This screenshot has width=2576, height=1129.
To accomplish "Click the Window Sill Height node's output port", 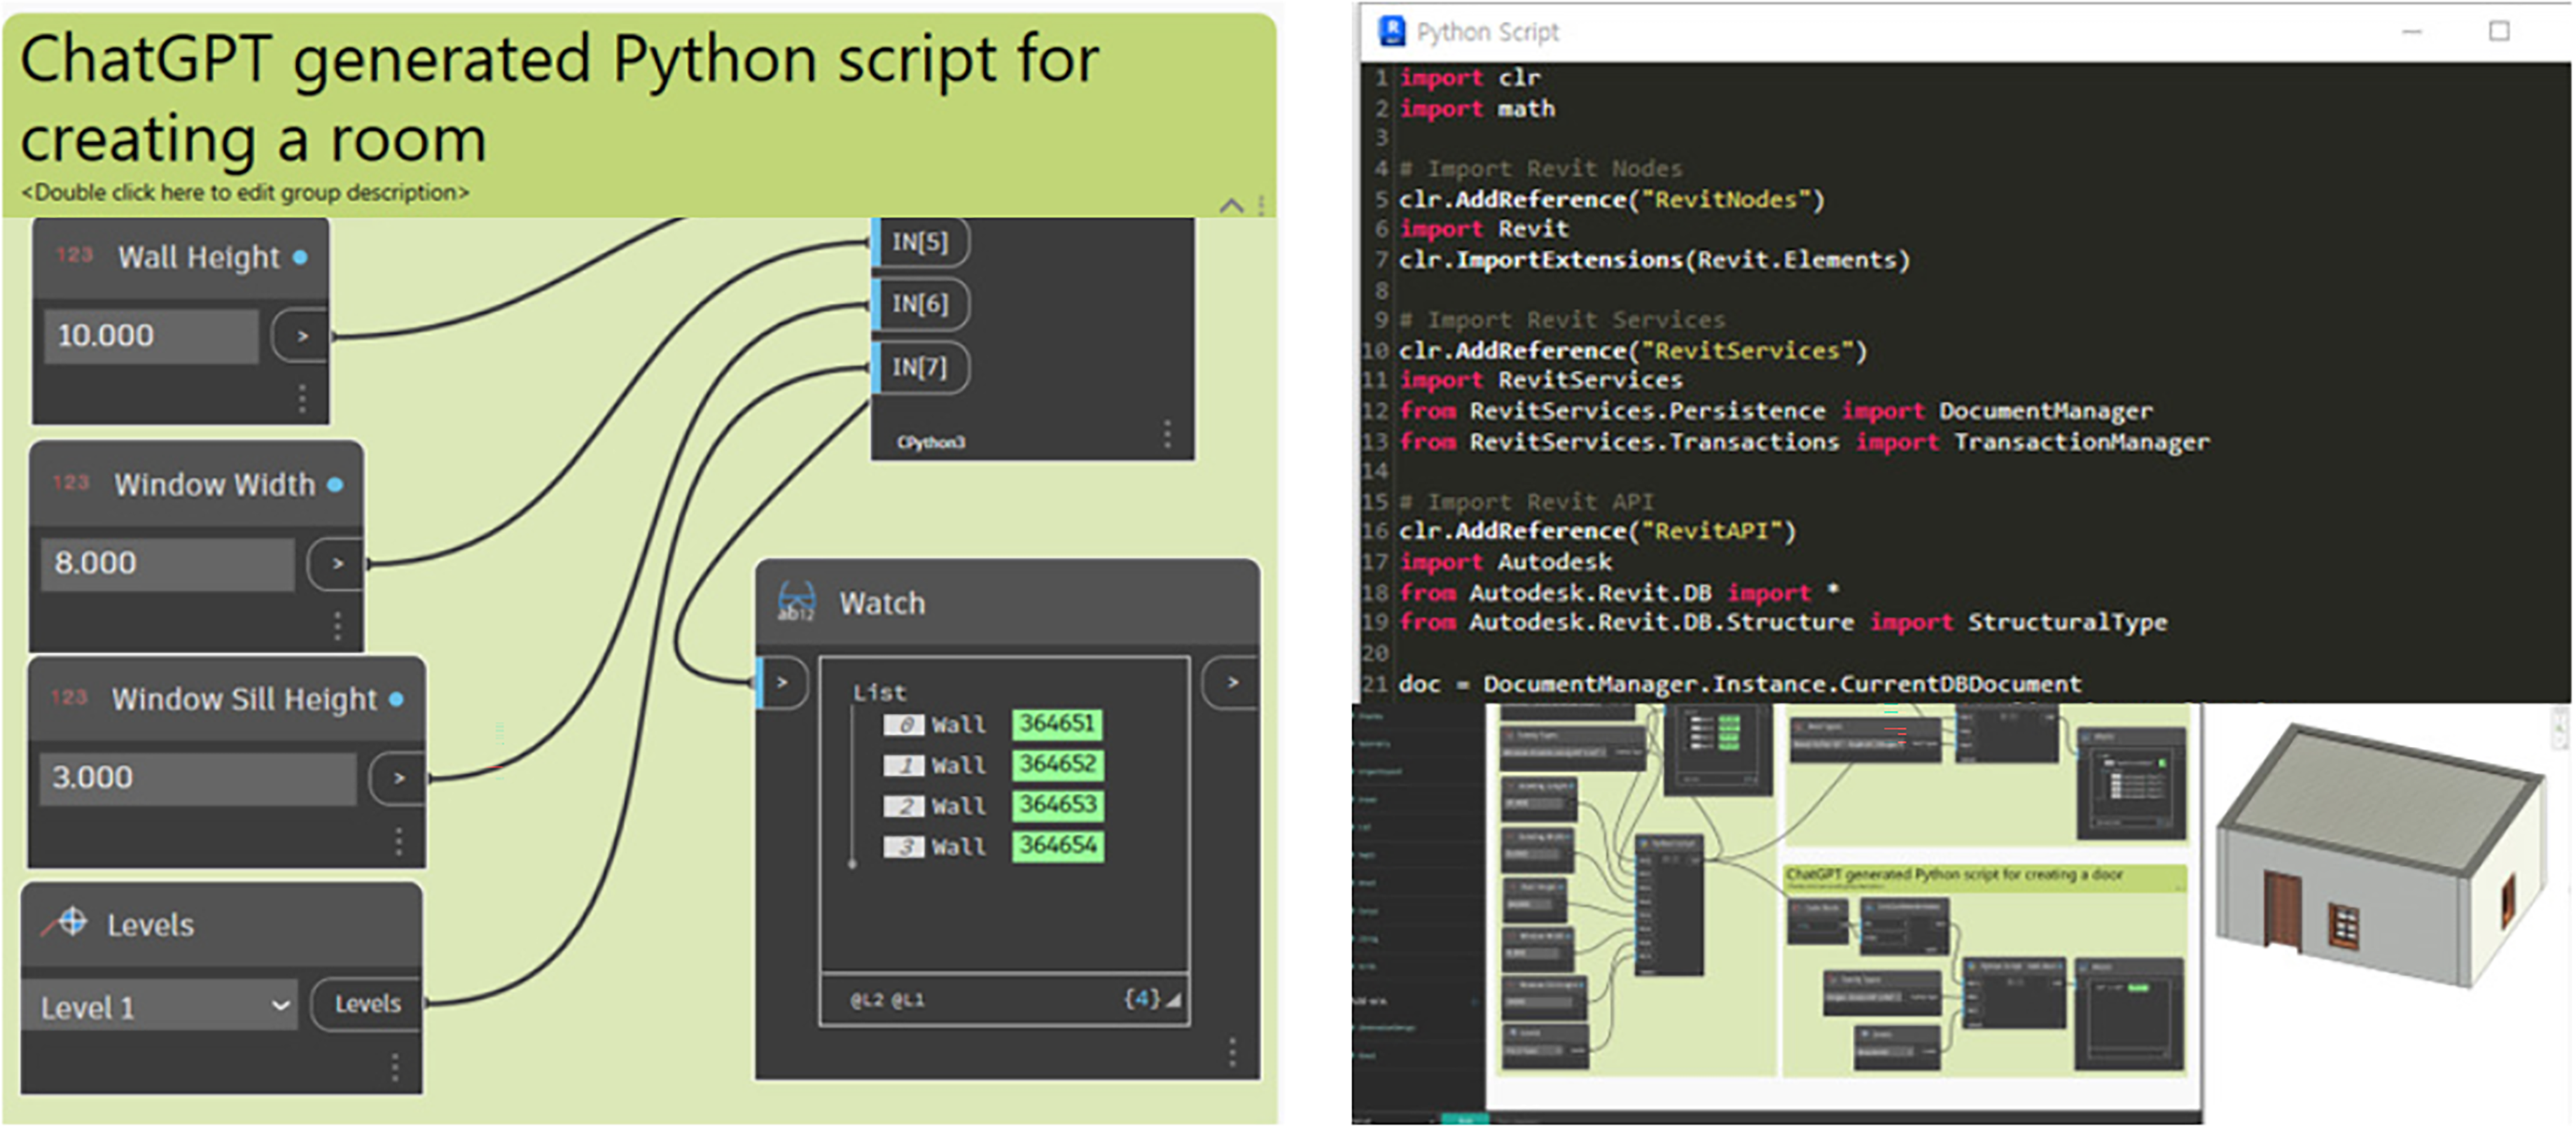I will (x=398, y=778).
